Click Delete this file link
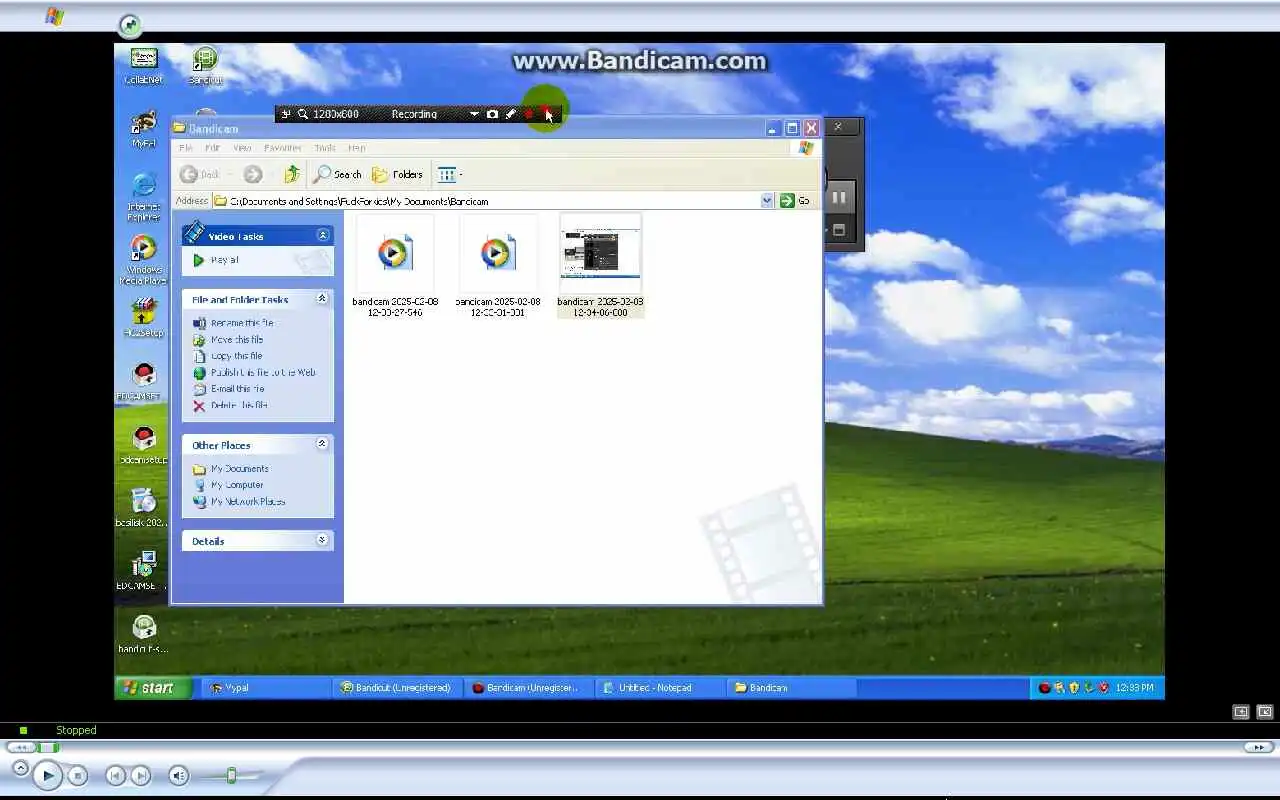The height and width of the screenshot is (800, 1280). click(239, 405)
